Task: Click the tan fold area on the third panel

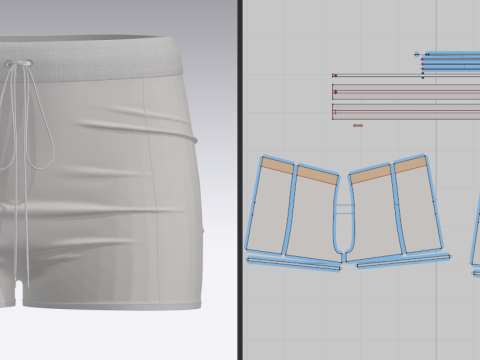Action: pos(371,174)
